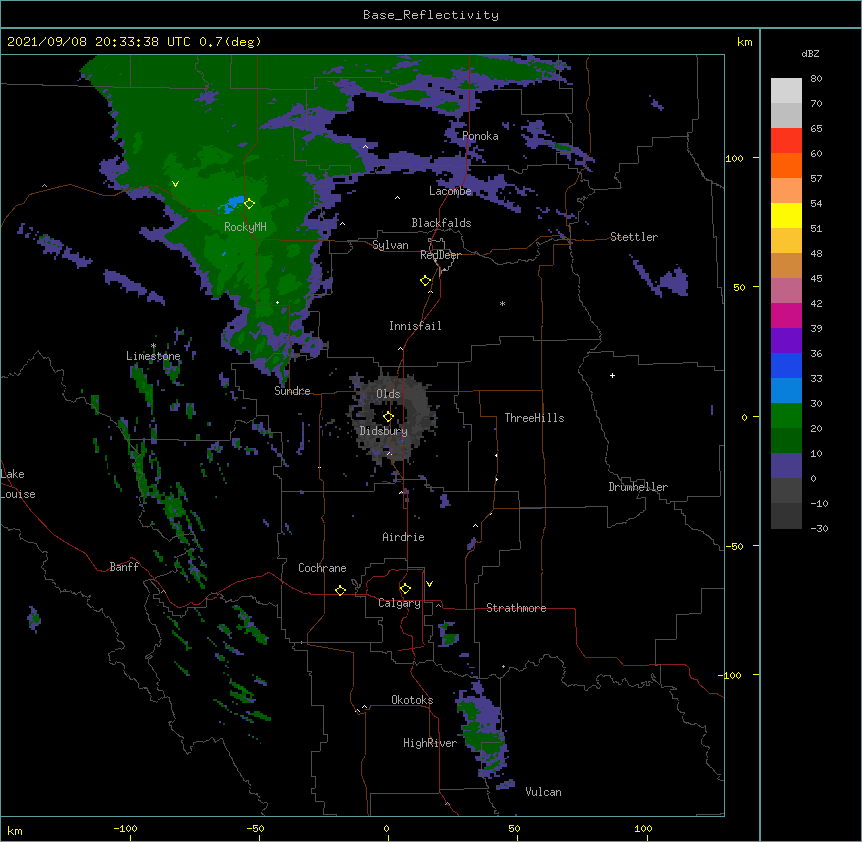Click the Lake Louise label
Image resolution: width=862 pixels, height=842 pixels.
click(18, 484)
